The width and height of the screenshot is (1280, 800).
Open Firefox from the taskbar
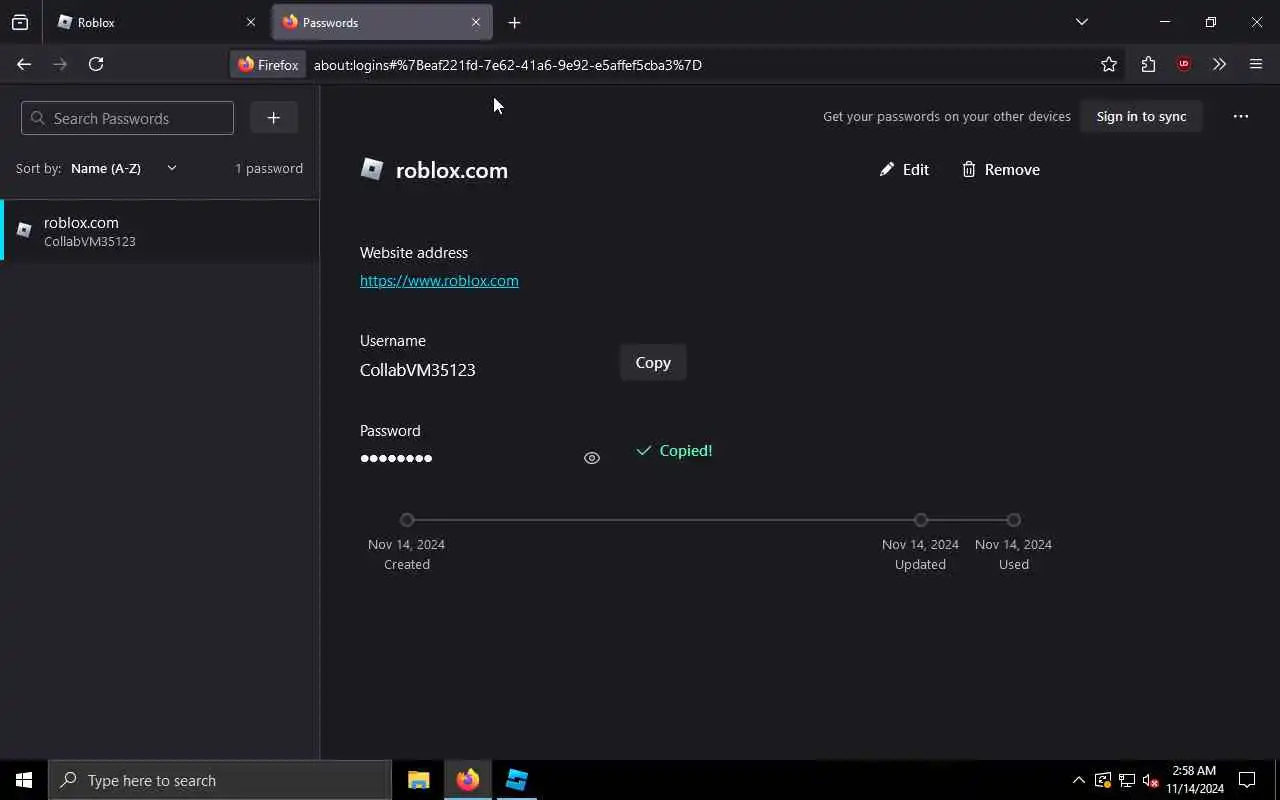click(468, 780)
